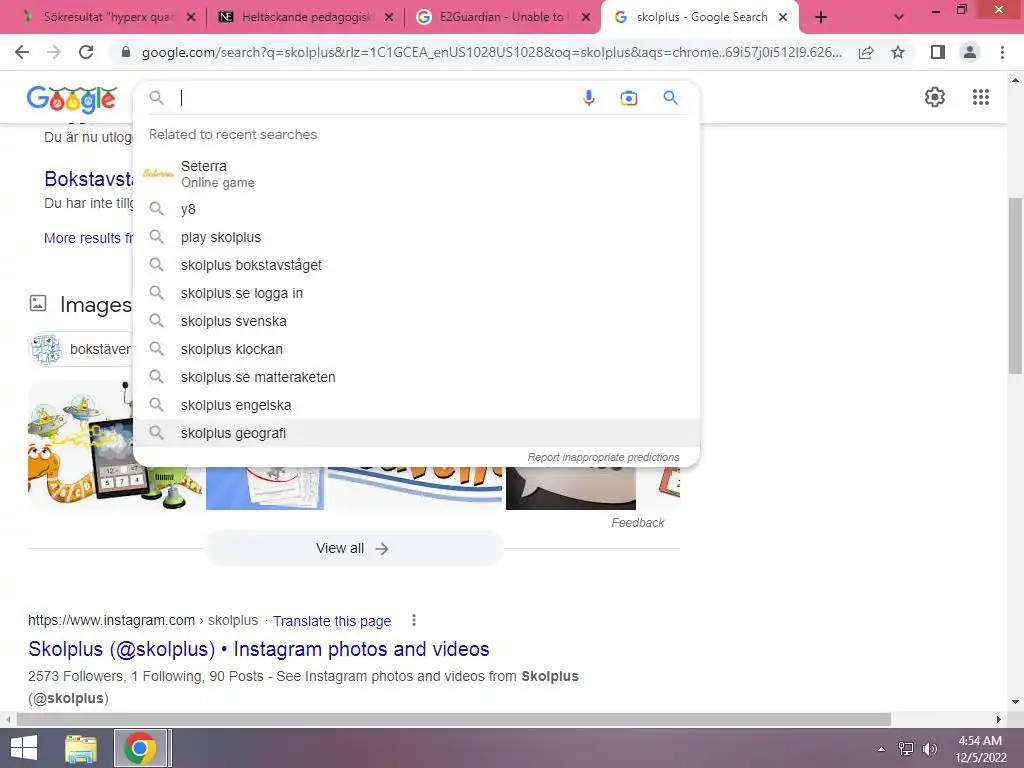
Task: Click the vertical page scrollbar thumb
Action: tap(1015, 286)
